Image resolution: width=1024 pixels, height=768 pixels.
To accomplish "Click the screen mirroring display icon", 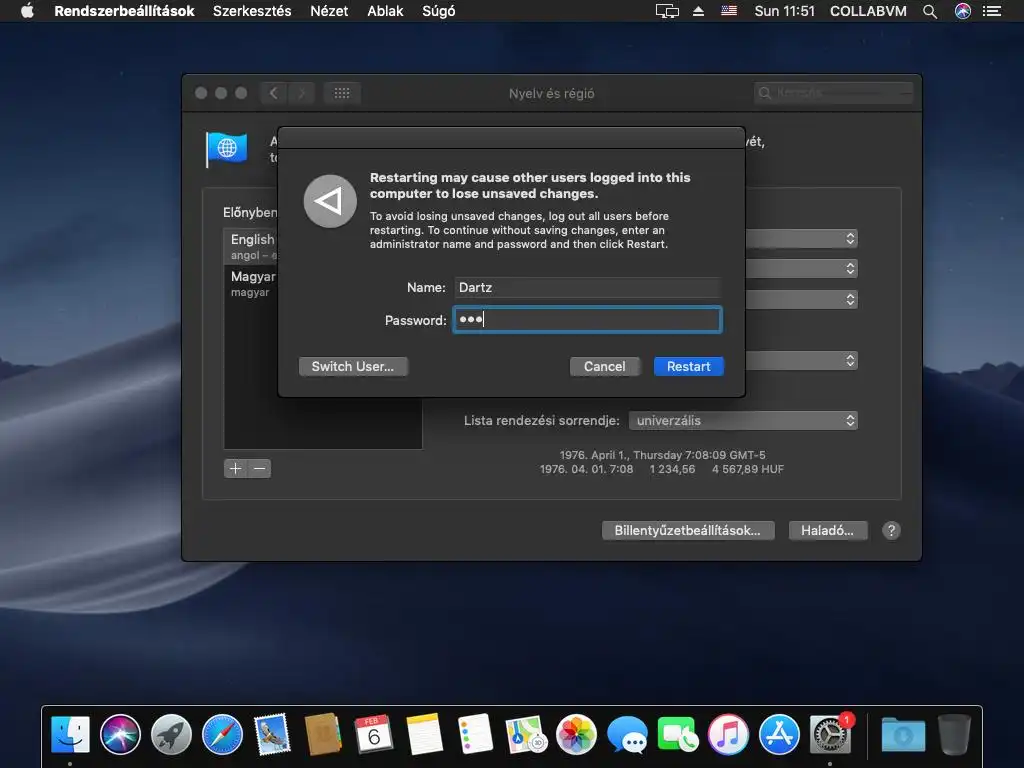I will 667,11.
